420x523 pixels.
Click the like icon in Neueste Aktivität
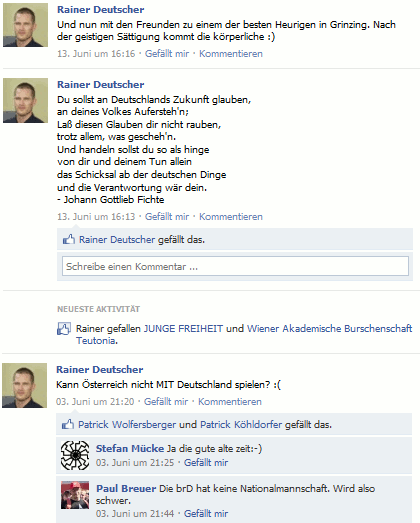click(x=64, y=329)
